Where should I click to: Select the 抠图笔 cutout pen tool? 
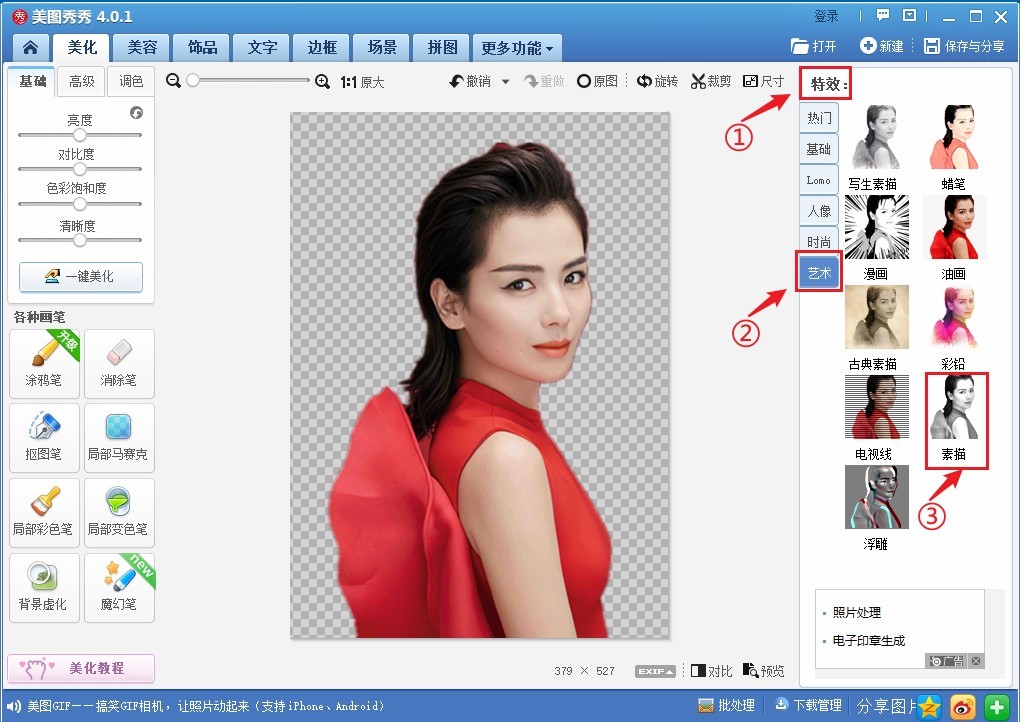tap(44, 438)
